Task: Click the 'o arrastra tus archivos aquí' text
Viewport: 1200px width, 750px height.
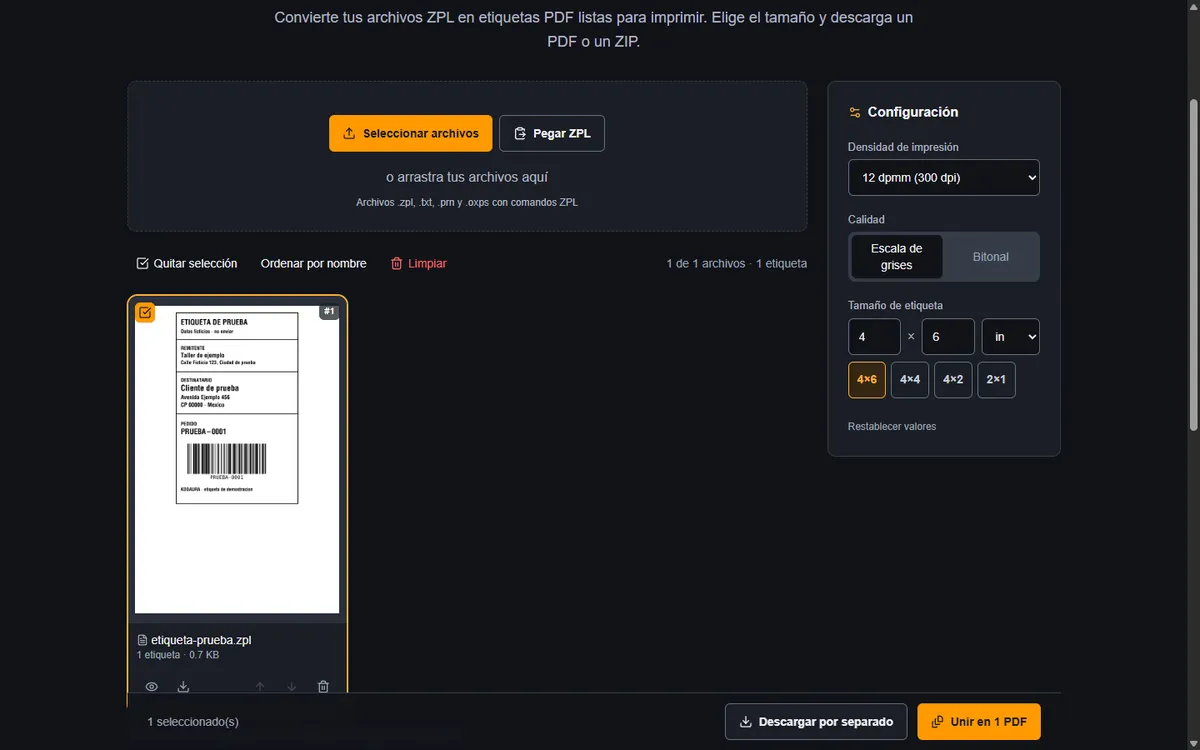Action: (467, 177)
